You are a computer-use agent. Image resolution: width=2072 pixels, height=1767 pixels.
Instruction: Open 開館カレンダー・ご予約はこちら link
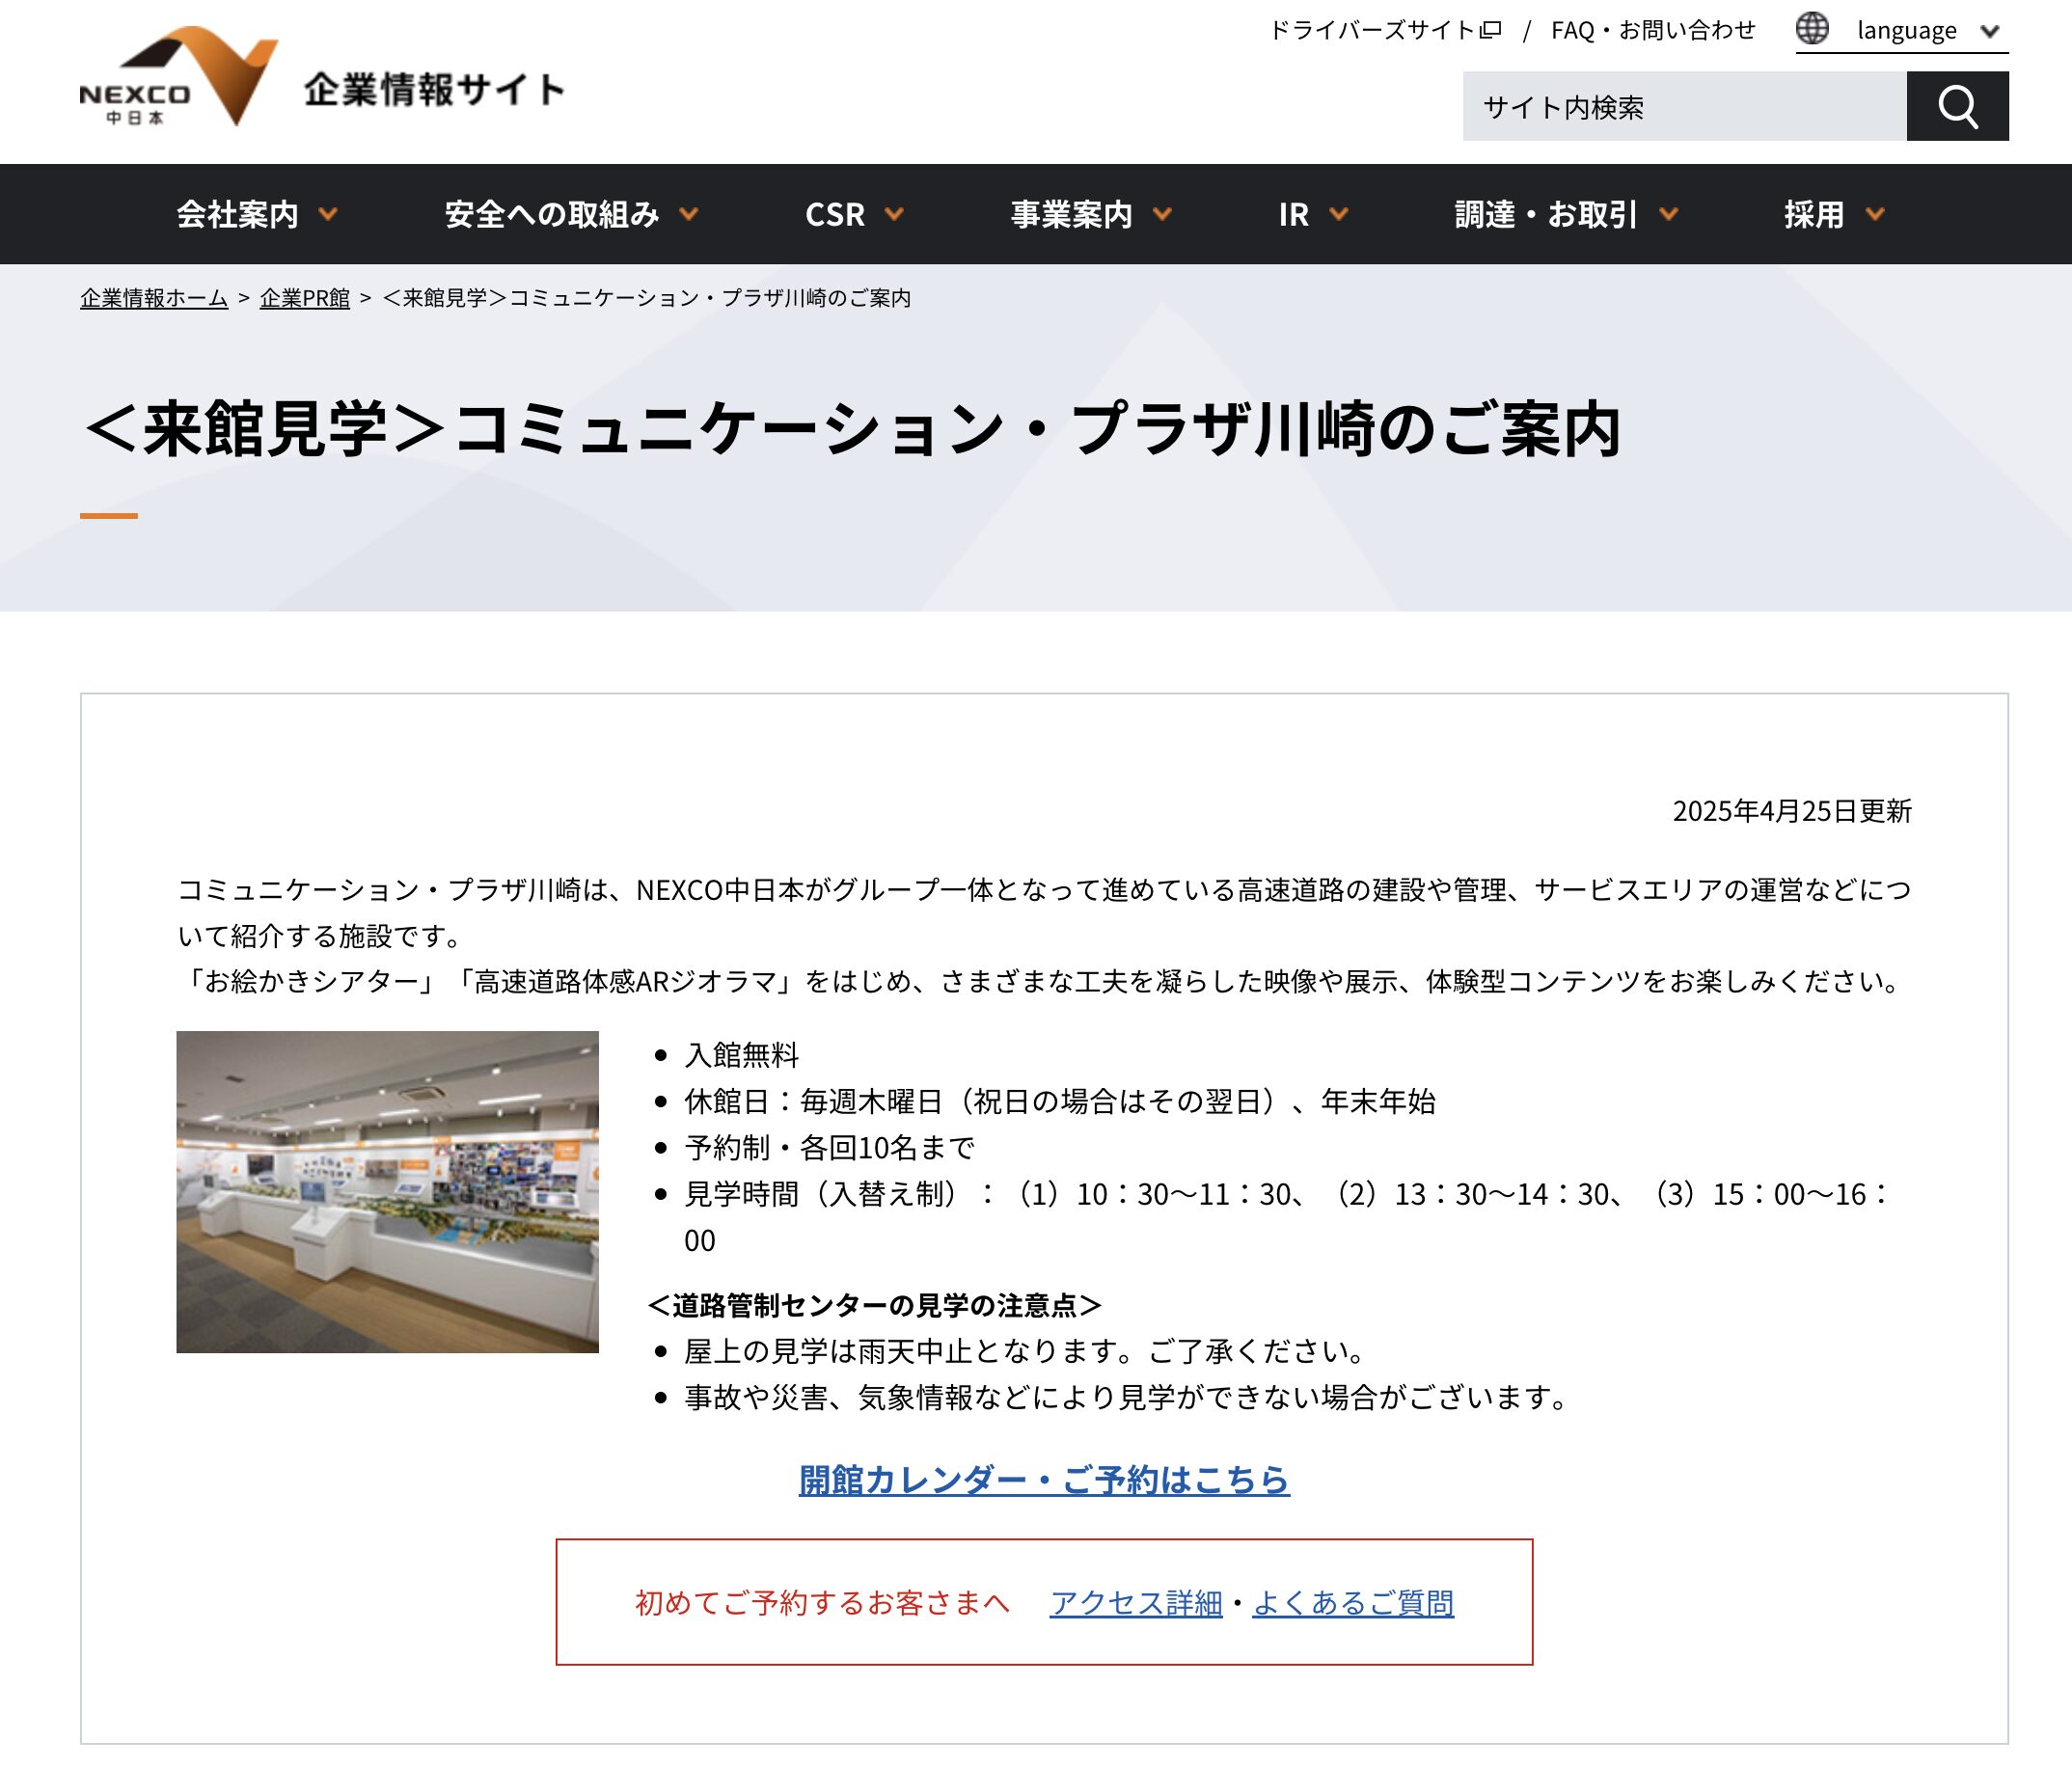(x=1043, y=1479)
